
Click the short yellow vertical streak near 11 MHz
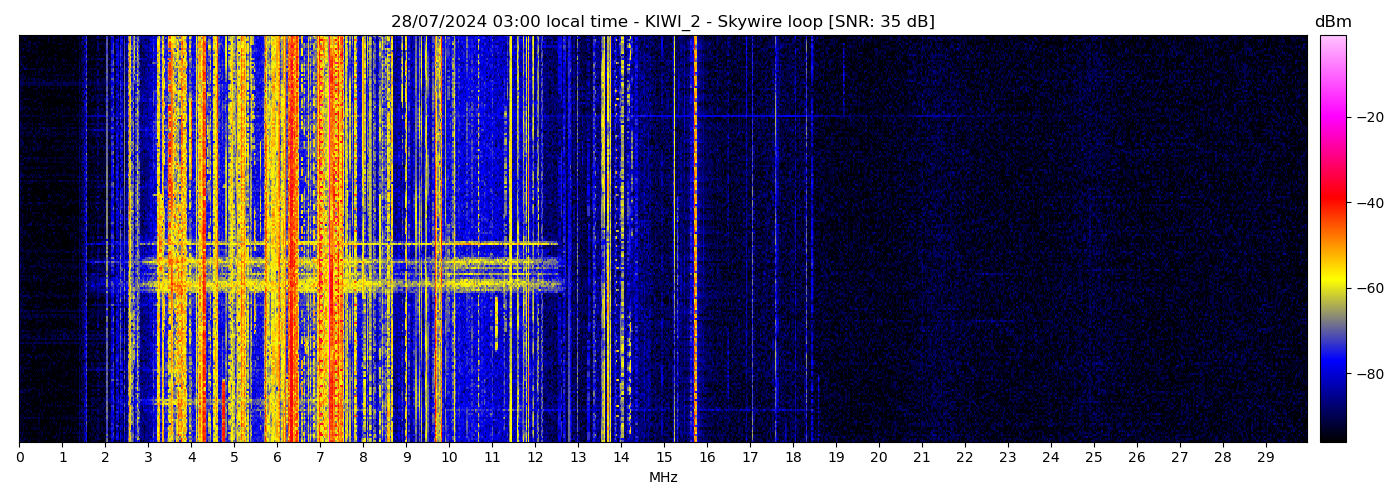coord(496,322)
